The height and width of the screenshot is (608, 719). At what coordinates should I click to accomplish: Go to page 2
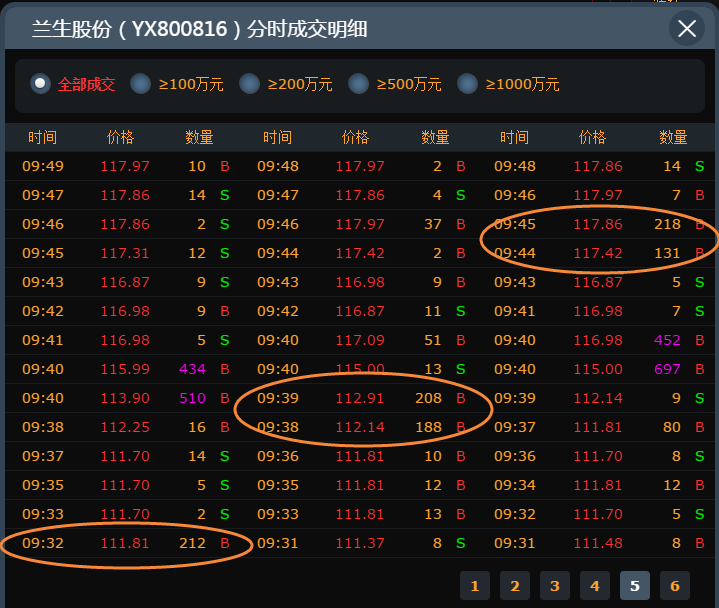(515, 586)
